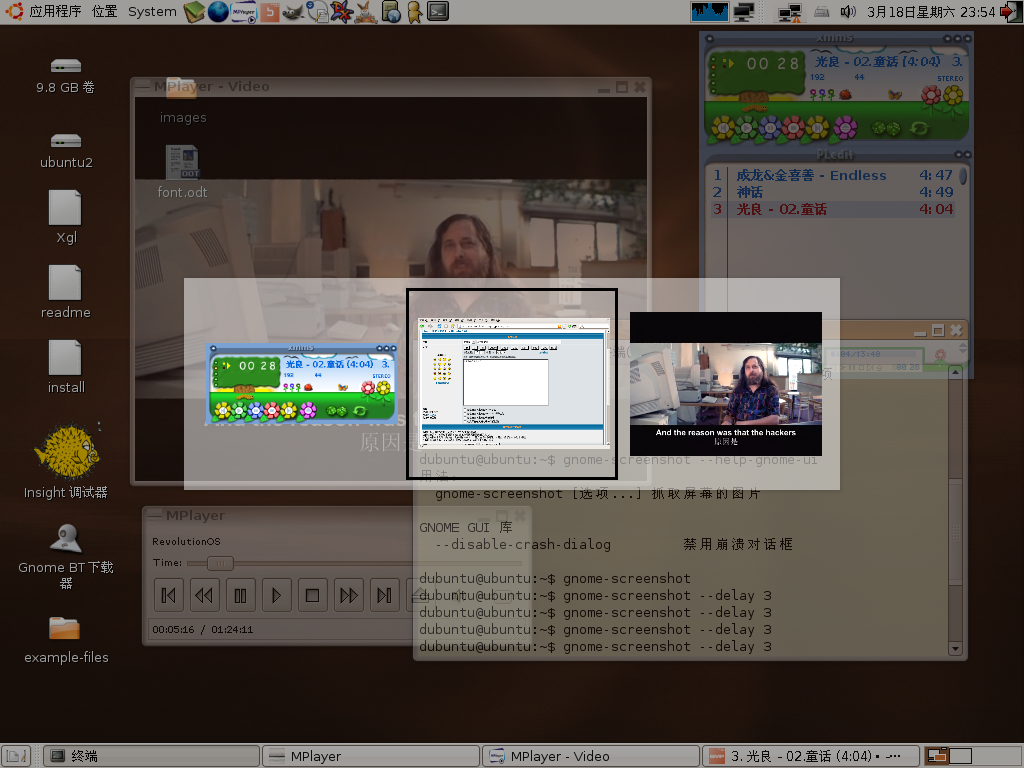Click terminal scrollbar down arrow

tap(955, 648)
